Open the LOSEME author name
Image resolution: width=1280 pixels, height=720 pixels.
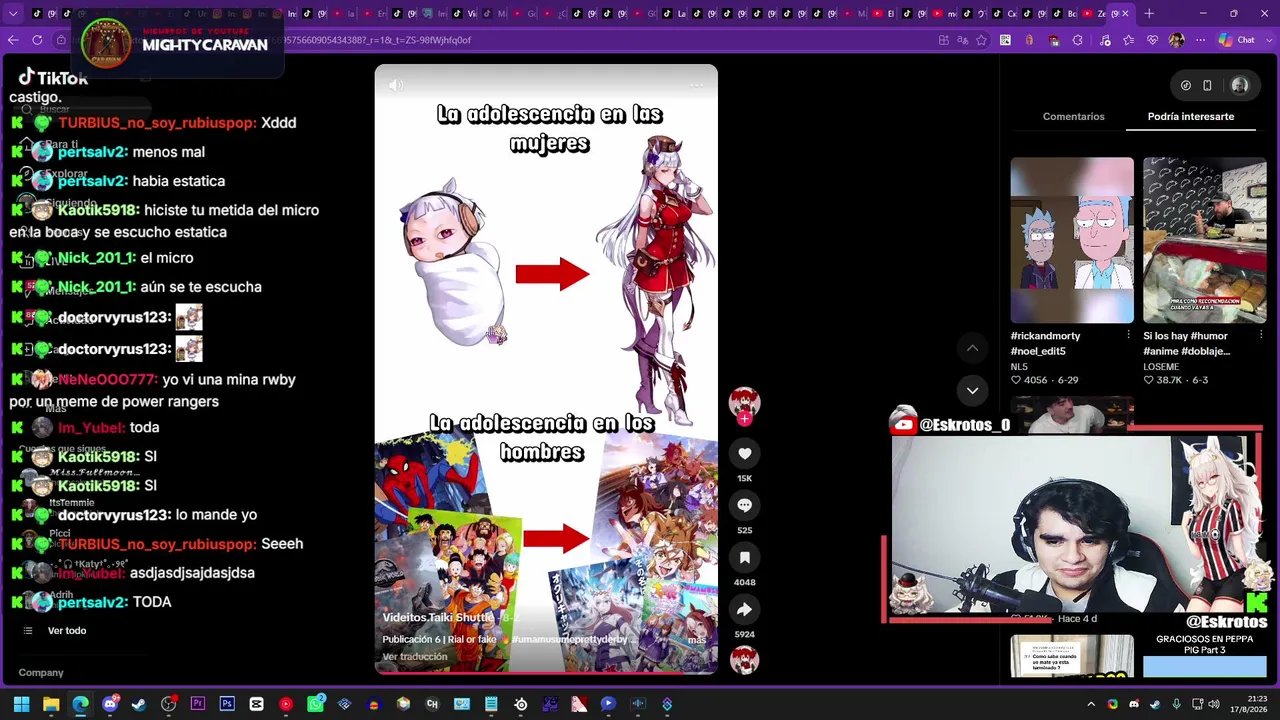1161,367
